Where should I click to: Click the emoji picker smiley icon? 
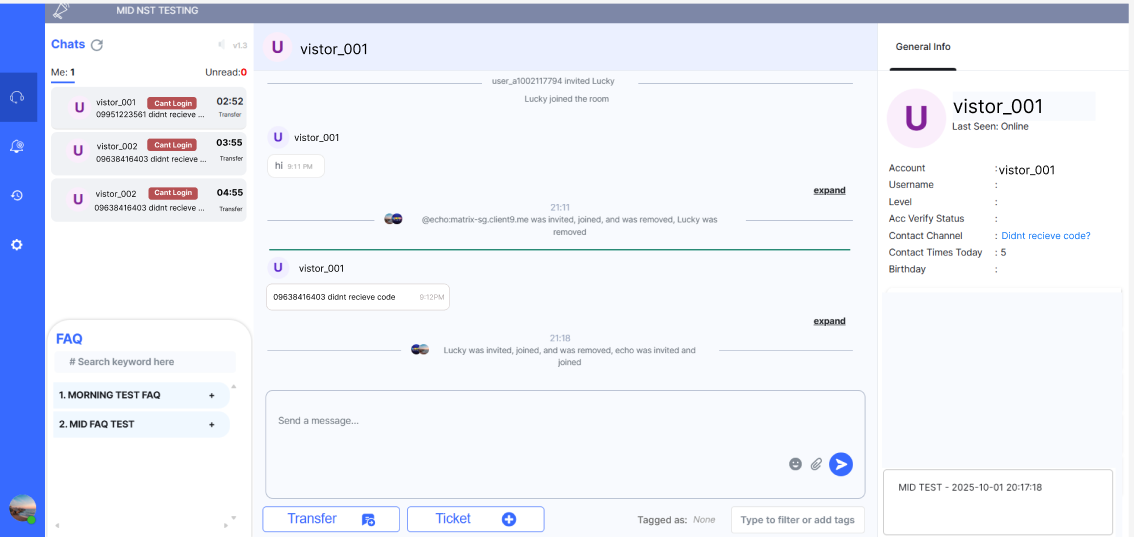point(795,464)
